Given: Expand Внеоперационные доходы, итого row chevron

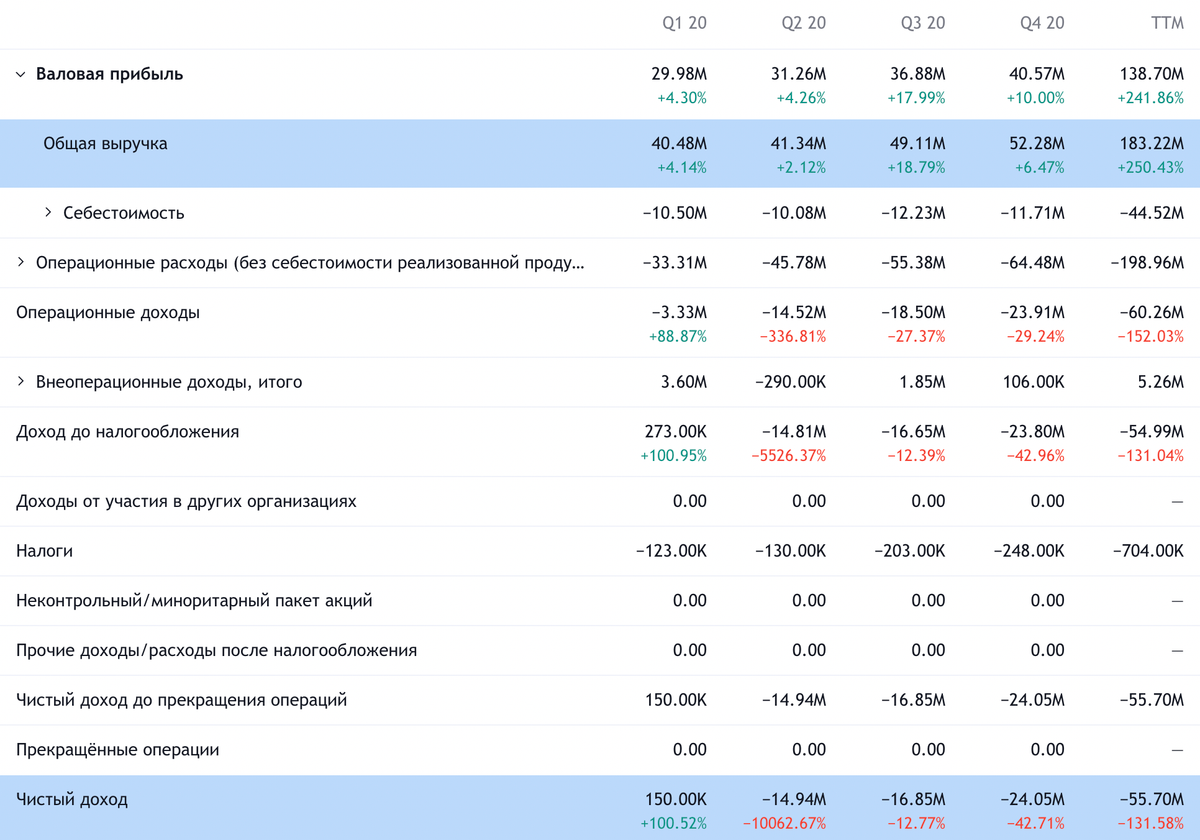Looking at the screenshot, I should (21, 382).
